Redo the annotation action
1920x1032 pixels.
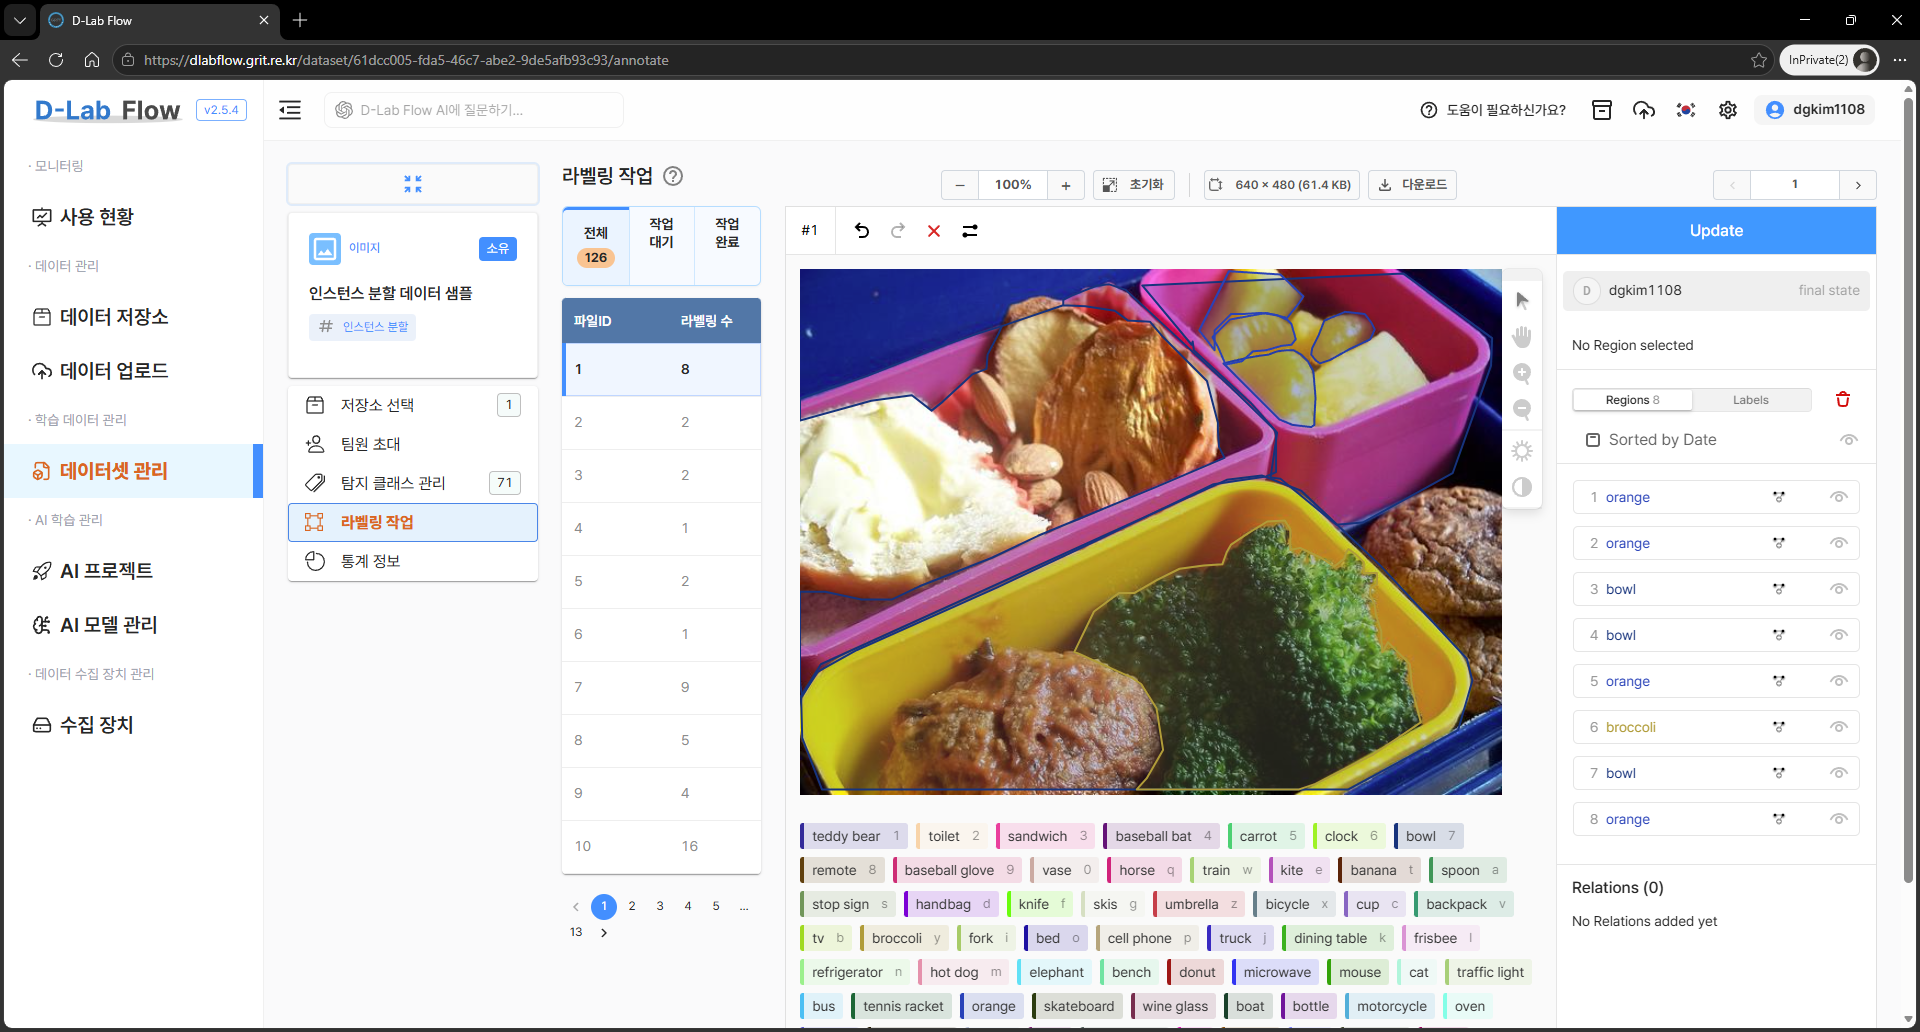point(898,231)
